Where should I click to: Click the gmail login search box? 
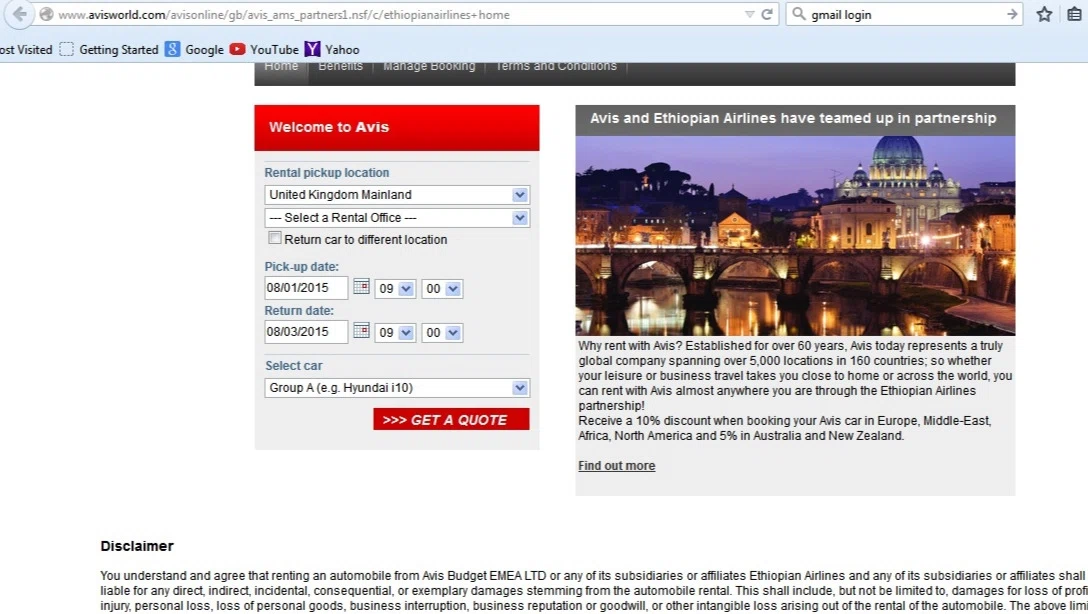coord(902,15)
